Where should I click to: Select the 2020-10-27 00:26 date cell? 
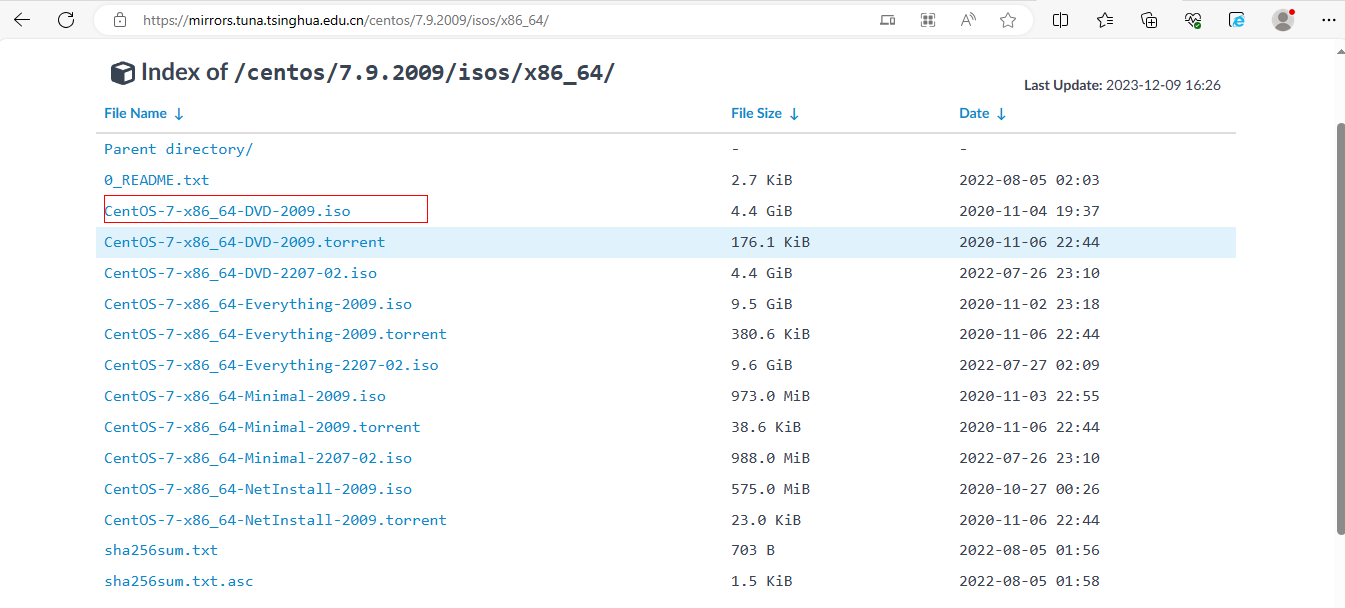(x=1029, y=489)
